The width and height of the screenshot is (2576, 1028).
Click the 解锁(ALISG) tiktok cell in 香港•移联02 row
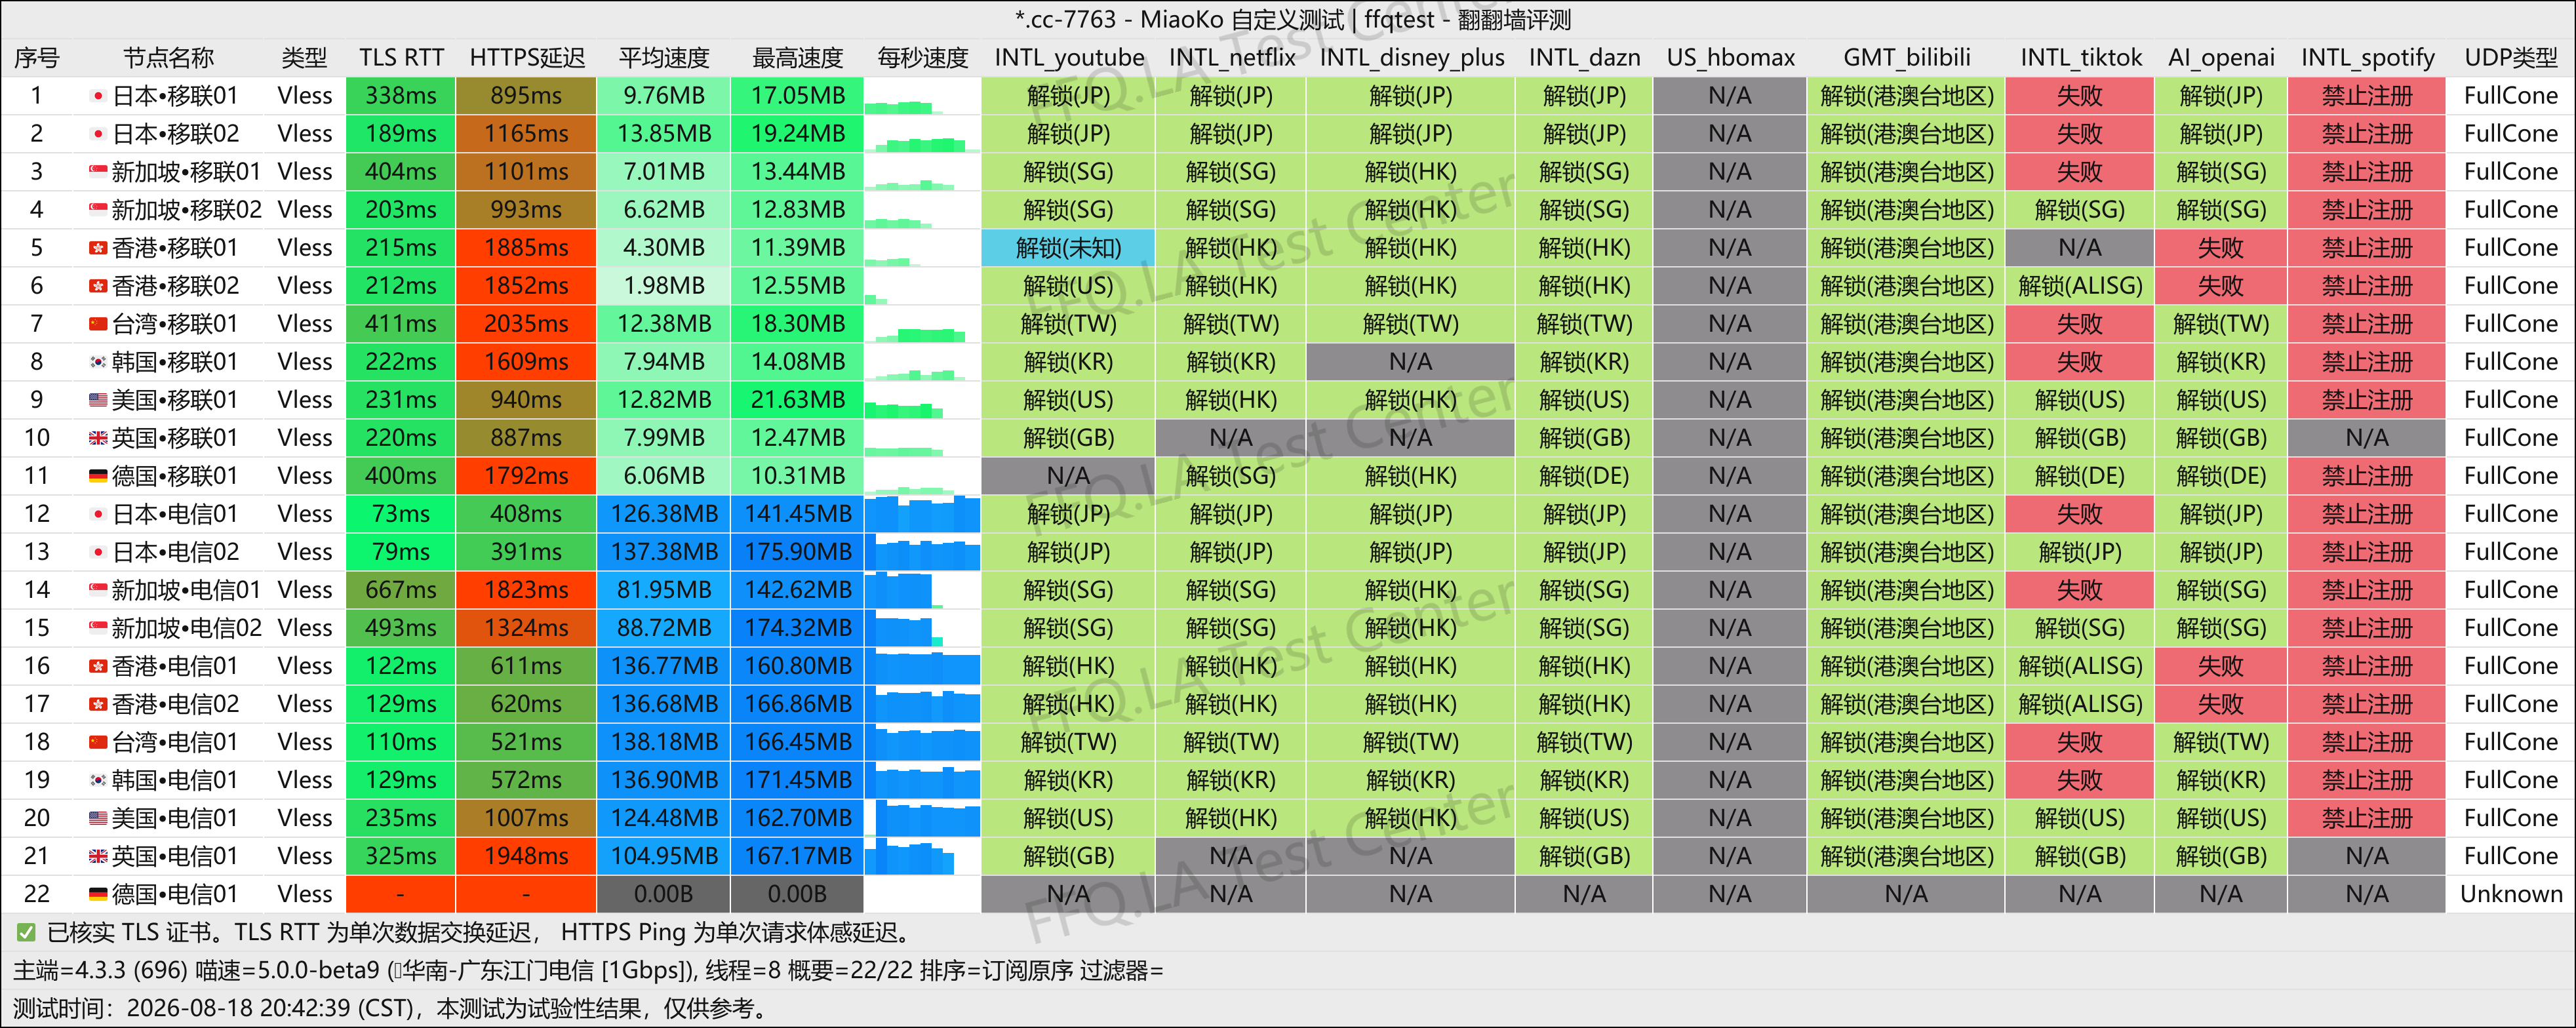click(2080, 286)
